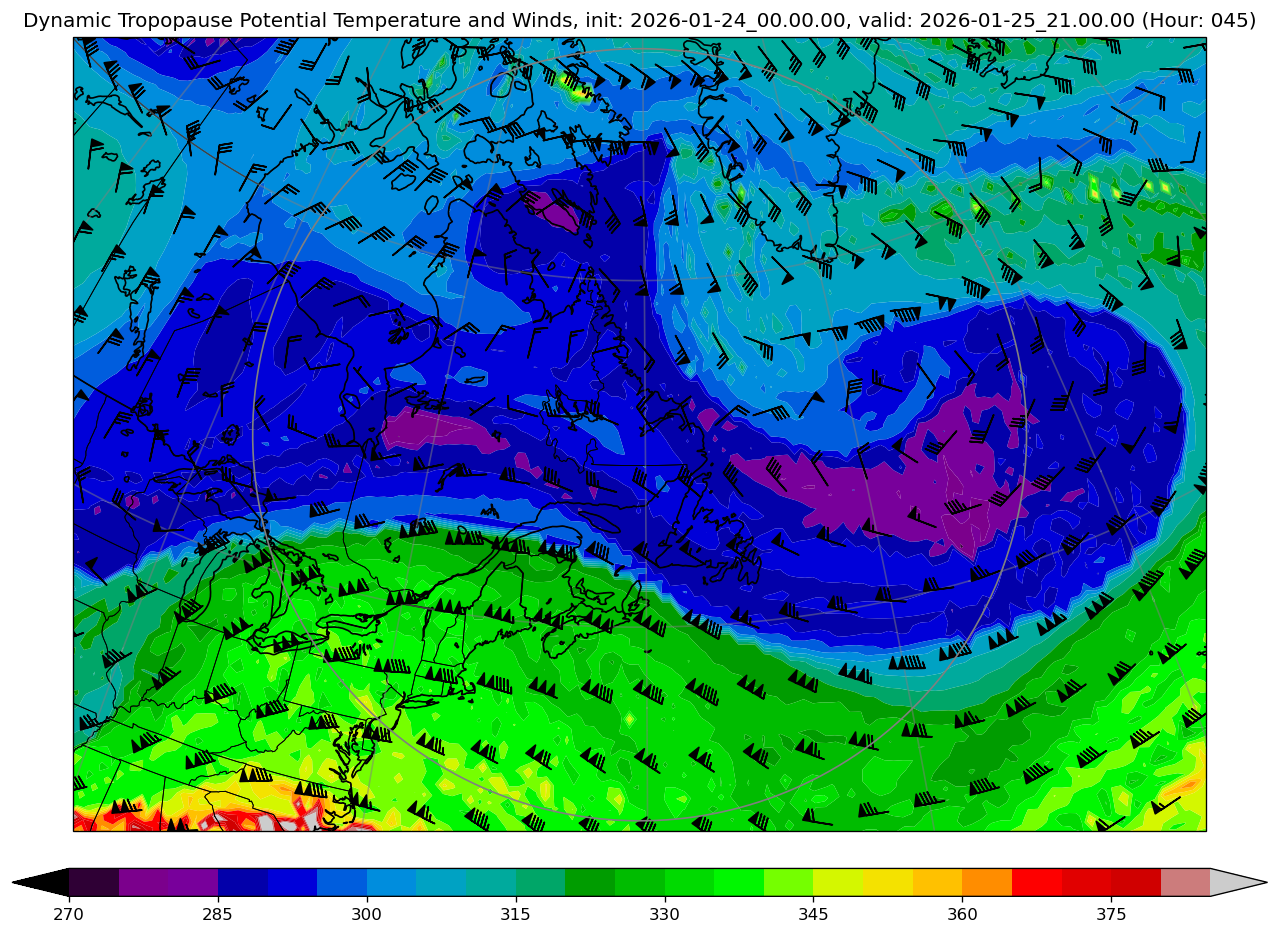The width and height of the screenshot is (1279, 935).
Task: Select the 360 tick label on colorbar
Action: click(x=962, y=914)
